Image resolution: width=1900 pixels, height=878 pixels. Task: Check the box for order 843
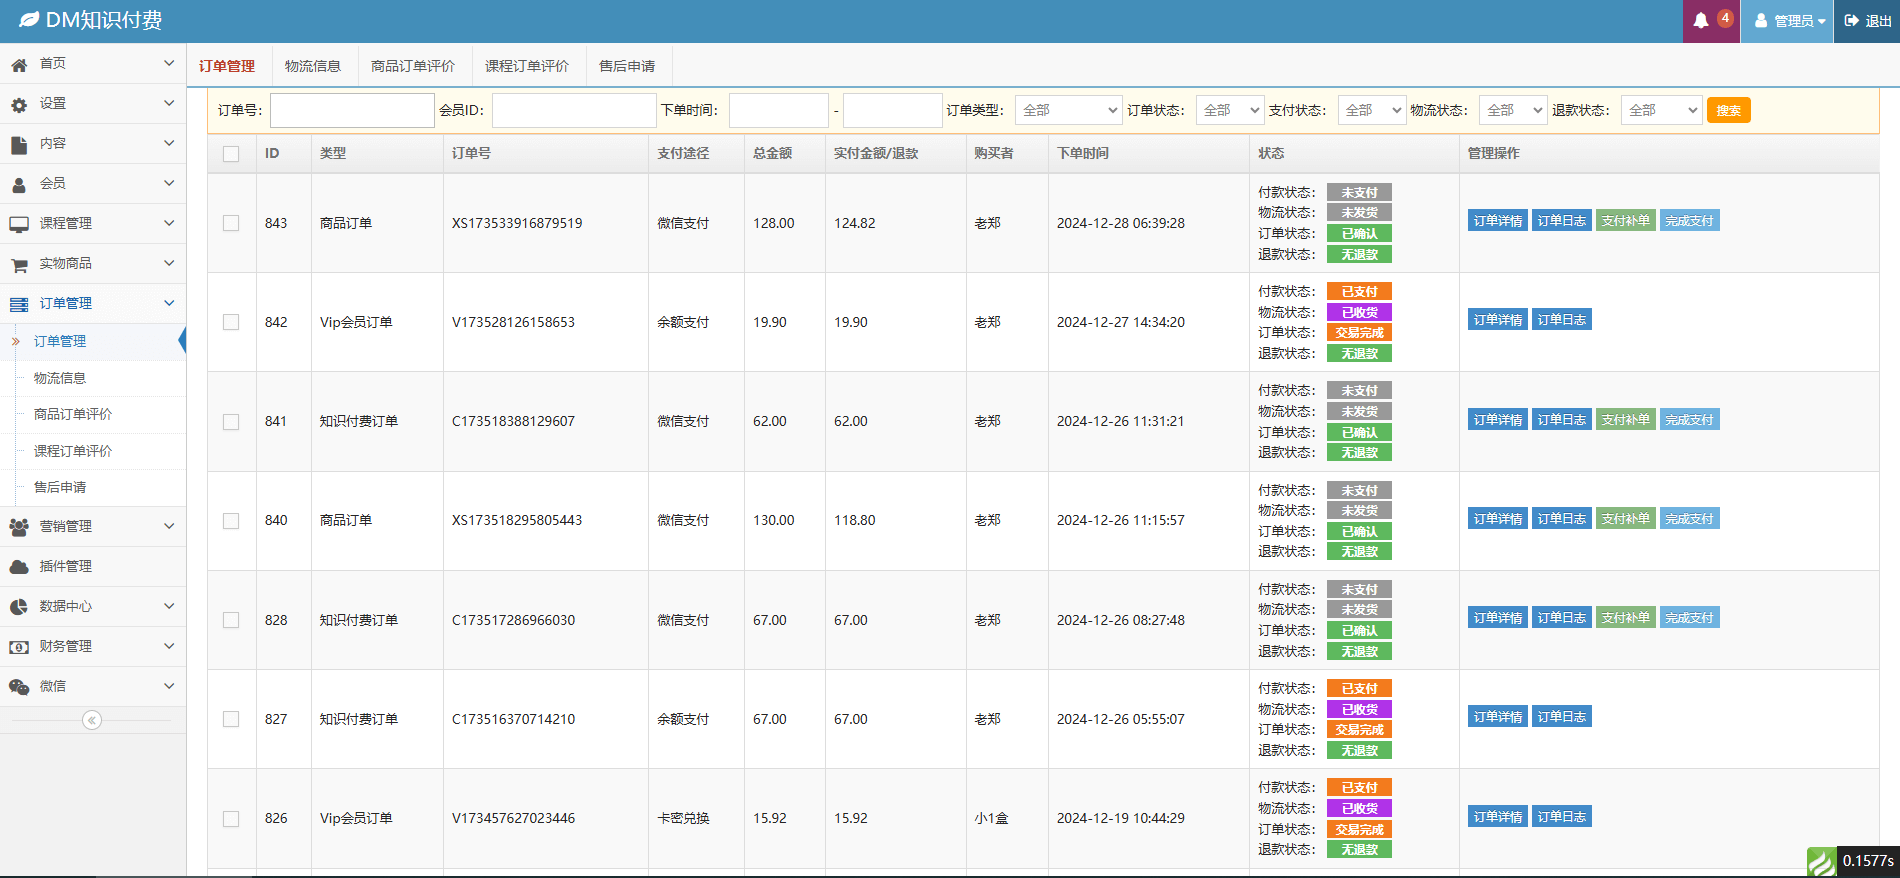231,223
